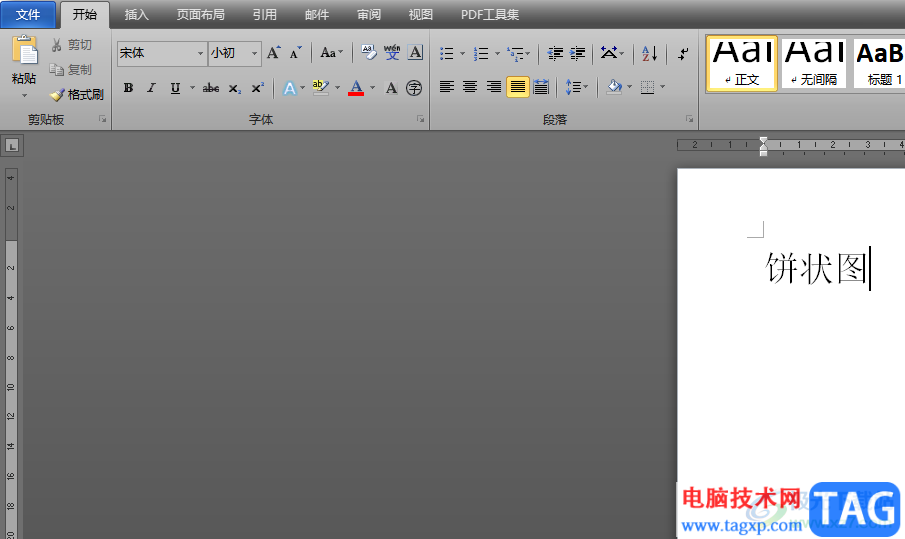Click the phonetic guide wén icon
905x539 pixels.
[392, 53]
